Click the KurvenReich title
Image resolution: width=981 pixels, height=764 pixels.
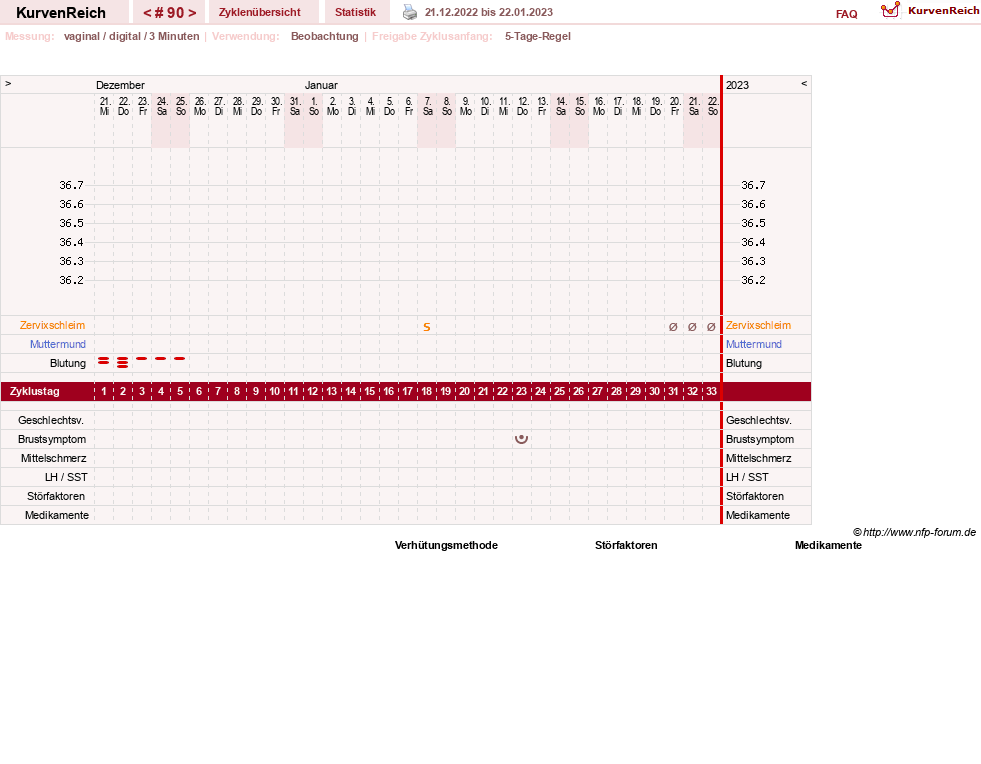(x=61, y=13)
